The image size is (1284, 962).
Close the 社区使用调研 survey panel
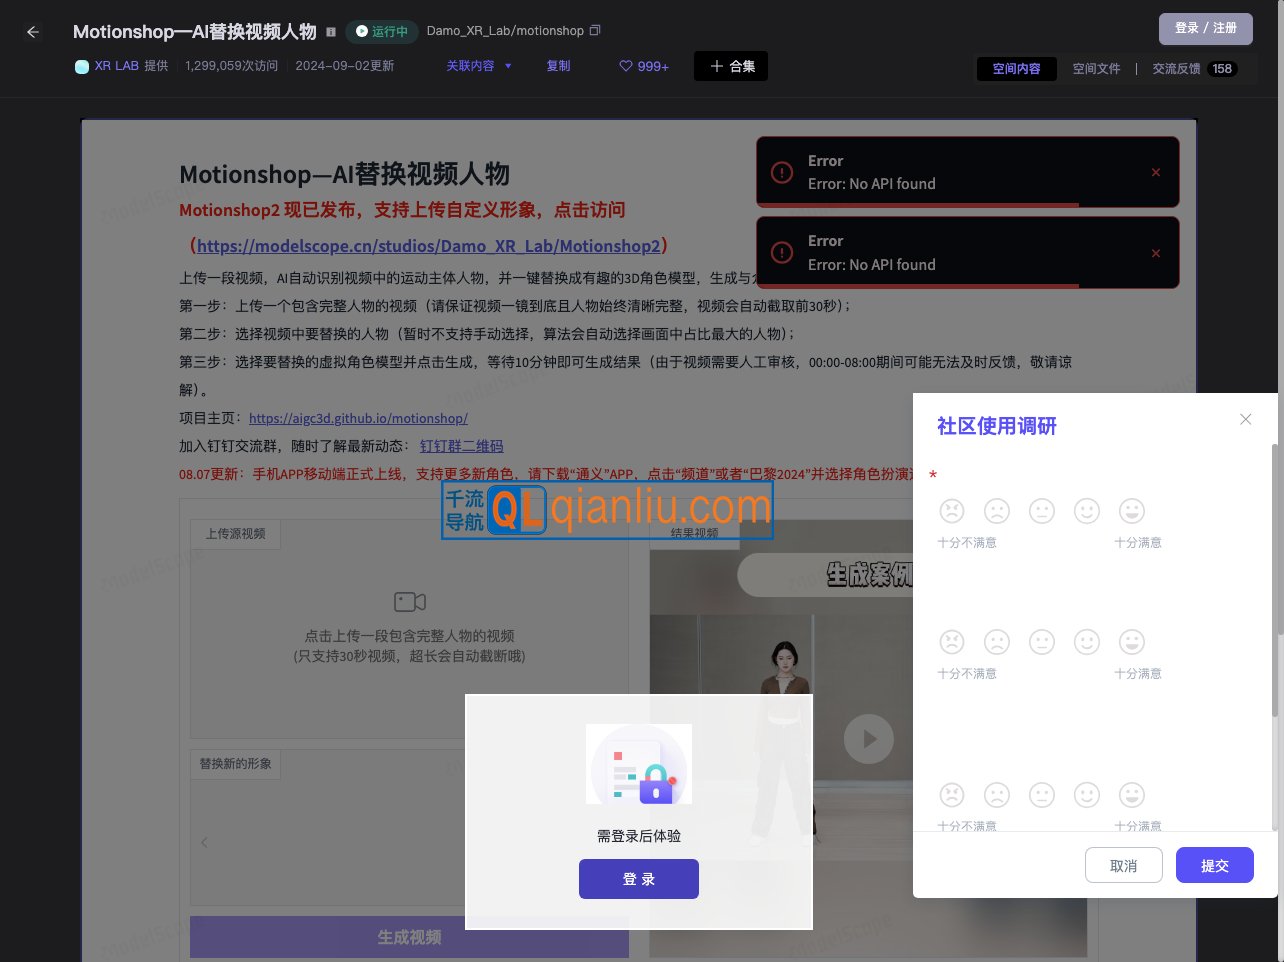pos(1245,419)
